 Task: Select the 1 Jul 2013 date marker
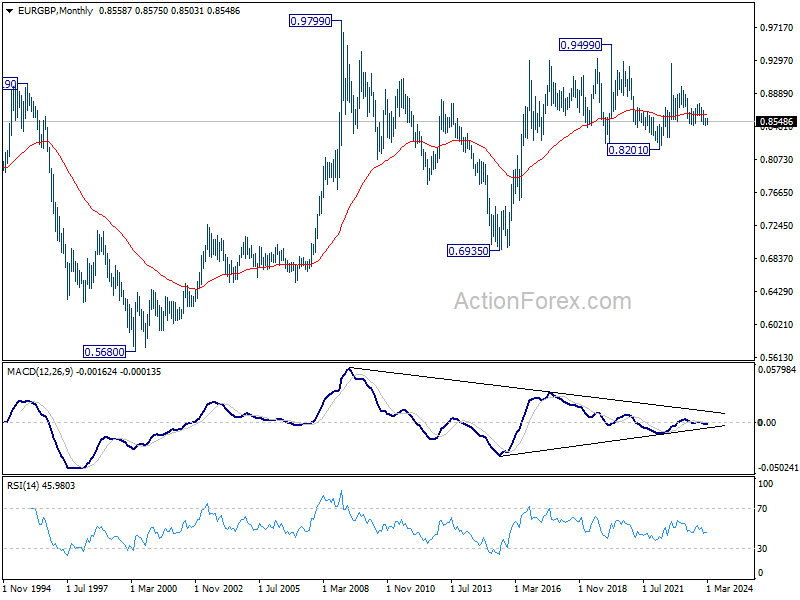coord(471,588)
